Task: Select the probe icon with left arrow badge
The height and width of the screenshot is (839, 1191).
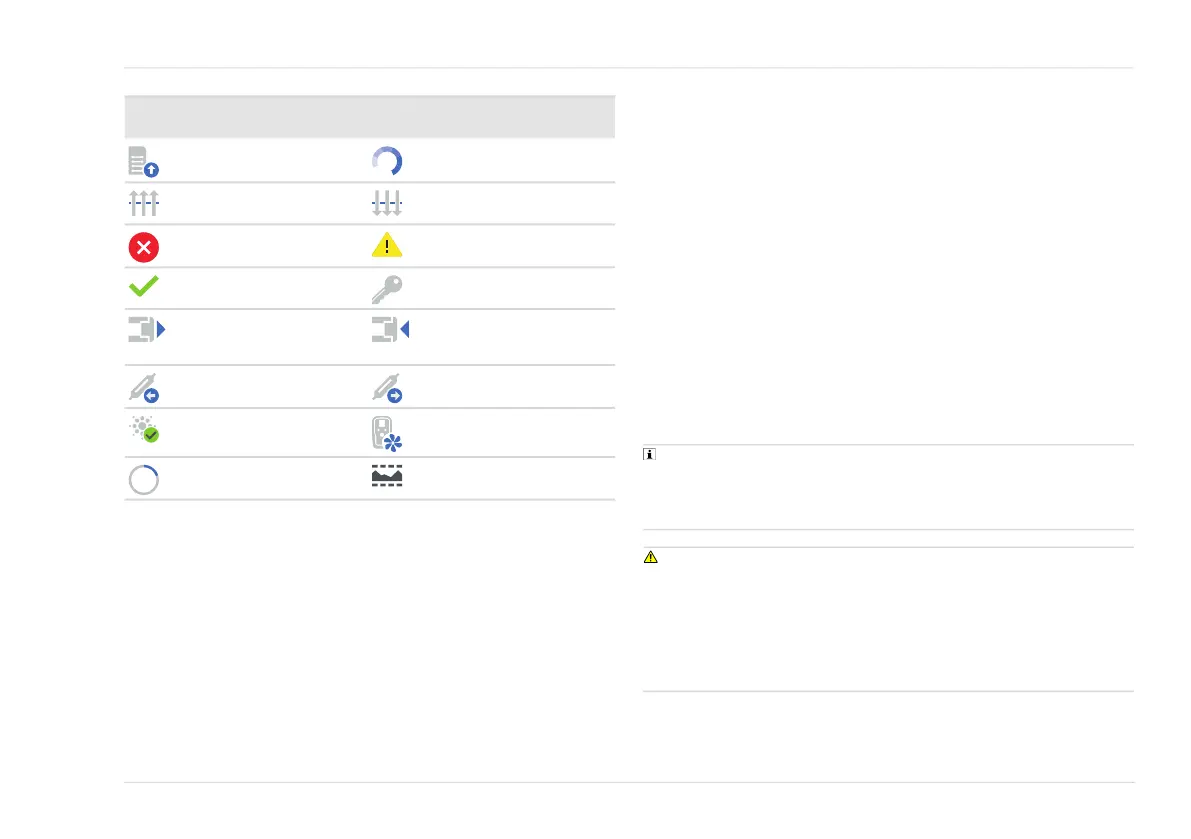Action: pos(144,388)
